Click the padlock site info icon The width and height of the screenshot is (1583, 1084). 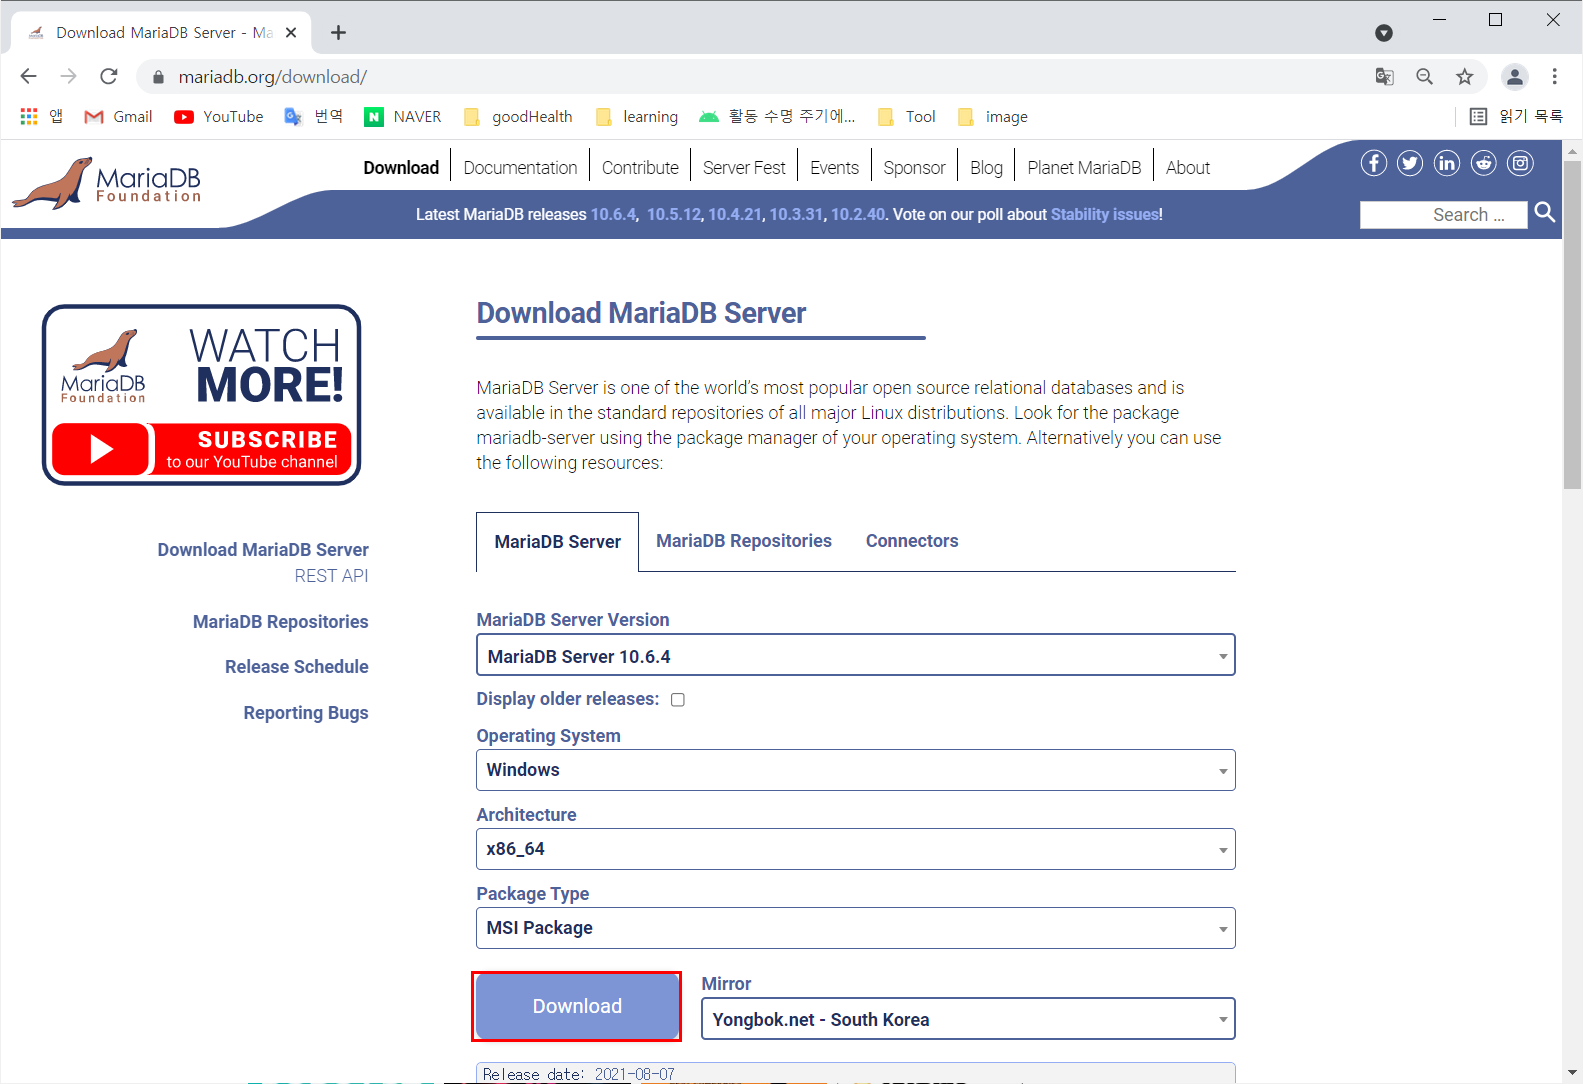pyautogui.click(x=158, y=77)
